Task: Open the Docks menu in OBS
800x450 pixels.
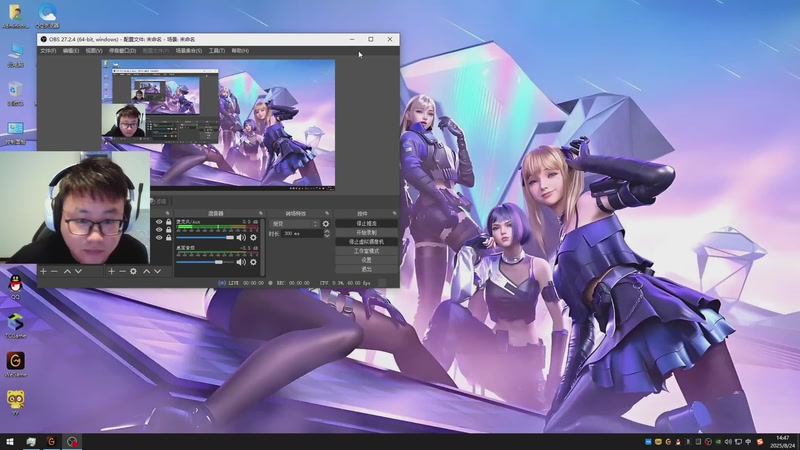Action: 122,51
